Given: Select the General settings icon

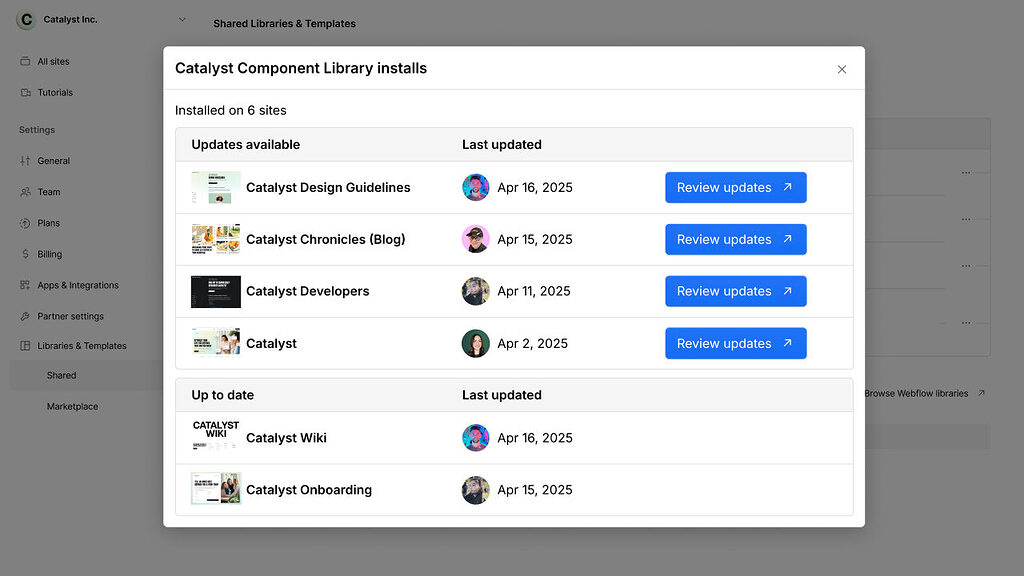Looking at the screenshot, I should pyautogui.click(x=25, y=160).
